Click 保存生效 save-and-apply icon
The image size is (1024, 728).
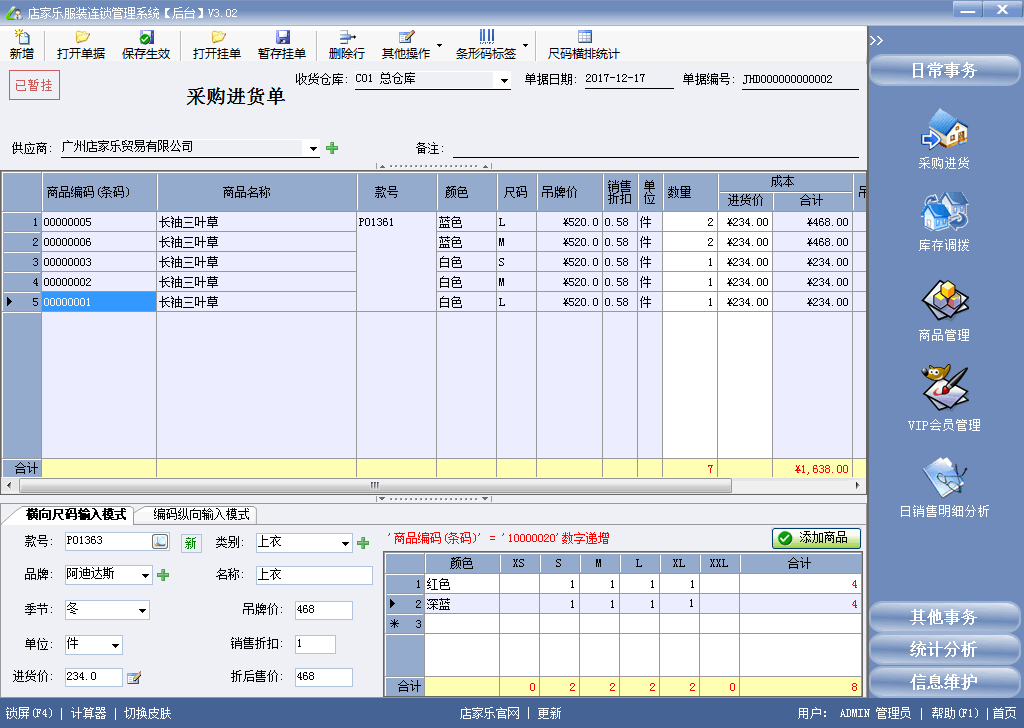tap(146, 44)
